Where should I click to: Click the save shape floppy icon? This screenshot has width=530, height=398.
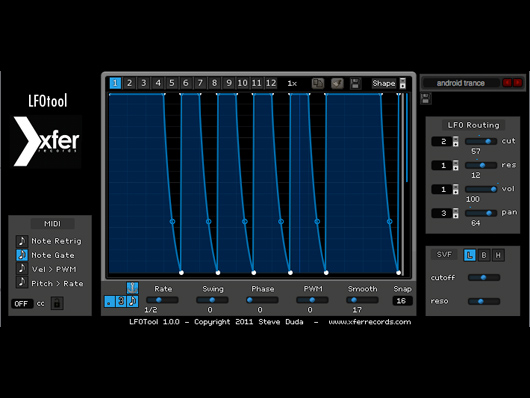355,83
